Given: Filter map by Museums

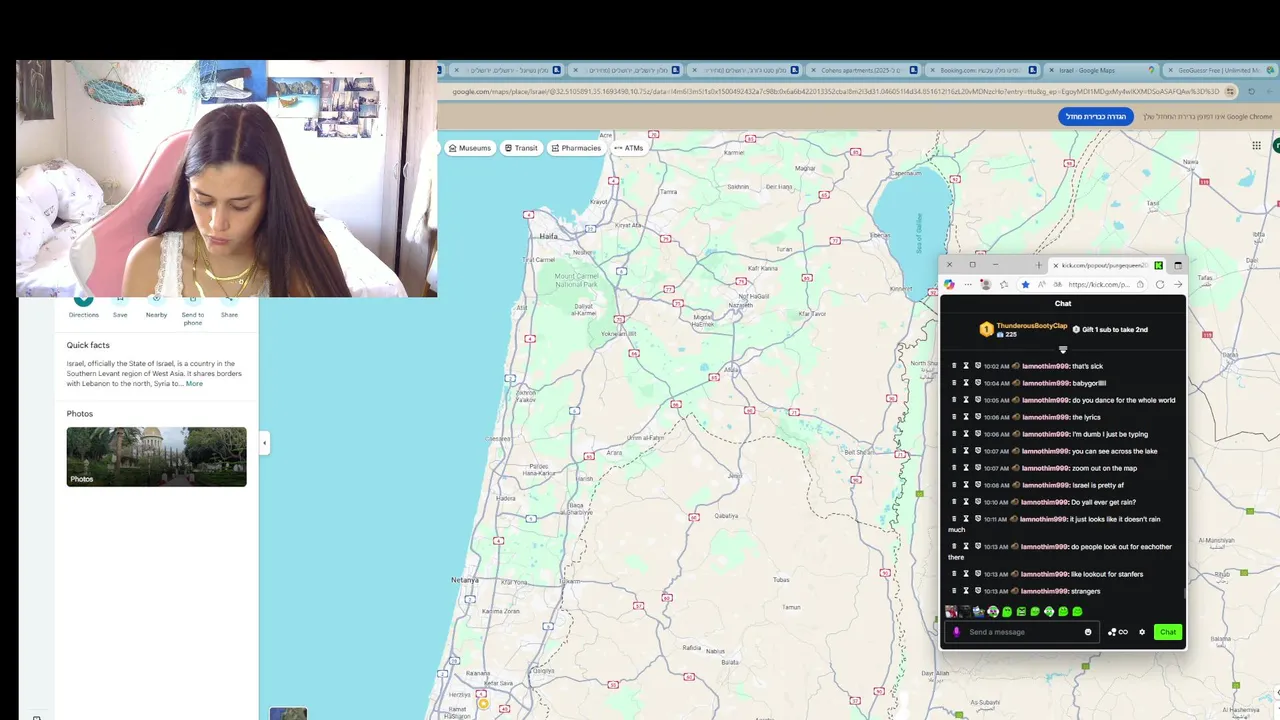Looking at the screenshot, I should [470, 148].
